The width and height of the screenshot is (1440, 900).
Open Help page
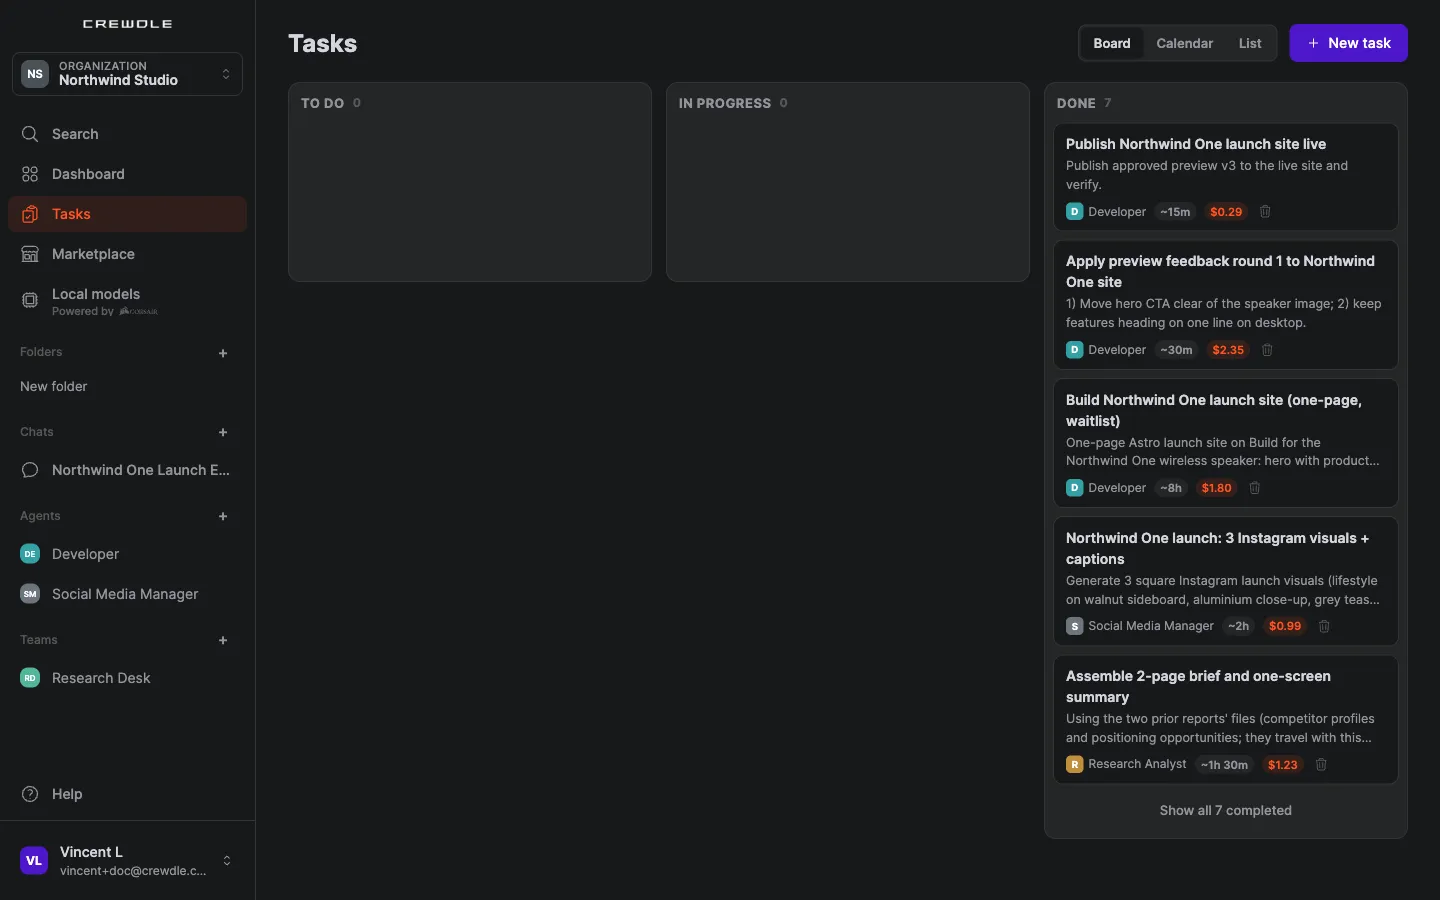(127, 794)
